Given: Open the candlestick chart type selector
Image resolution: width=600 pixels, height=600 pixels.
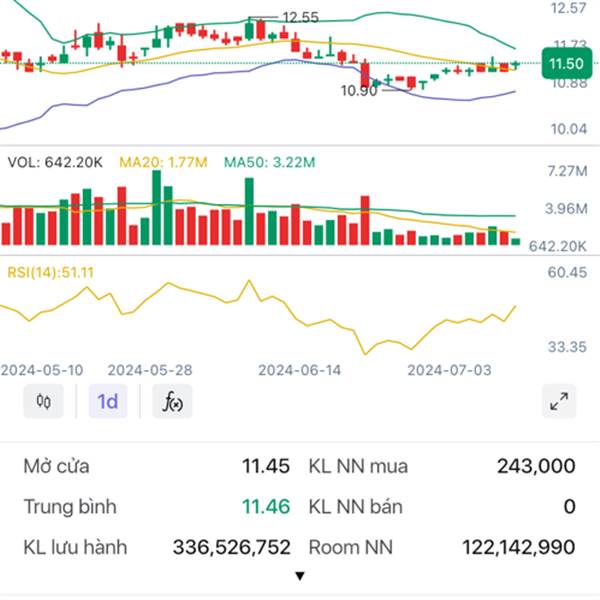Looking at the screenshot, I should (43, 401).
